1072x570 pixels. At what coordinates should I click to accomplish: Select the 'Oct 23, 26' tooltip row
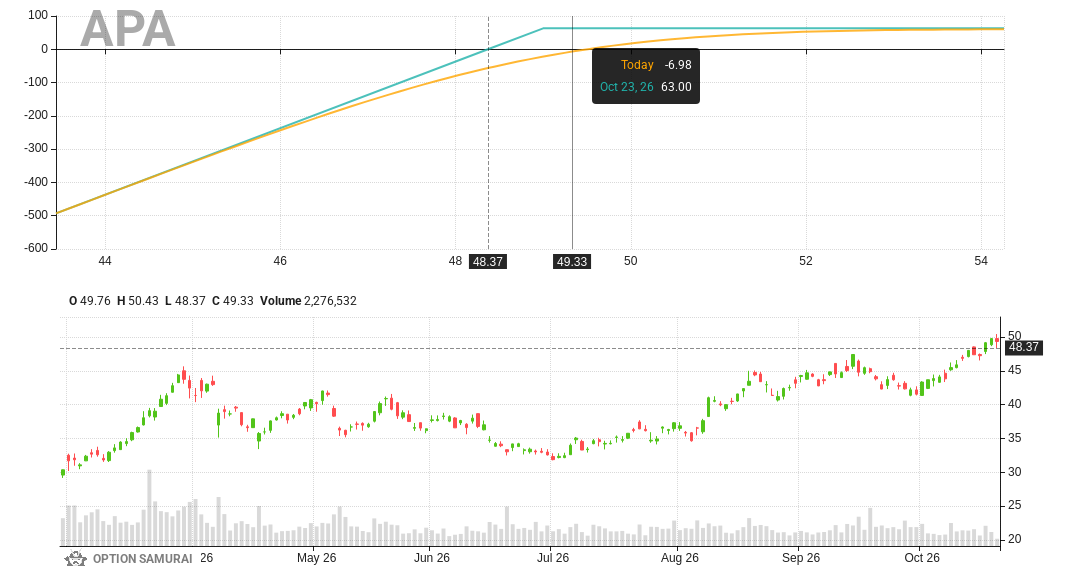[645, 87]
